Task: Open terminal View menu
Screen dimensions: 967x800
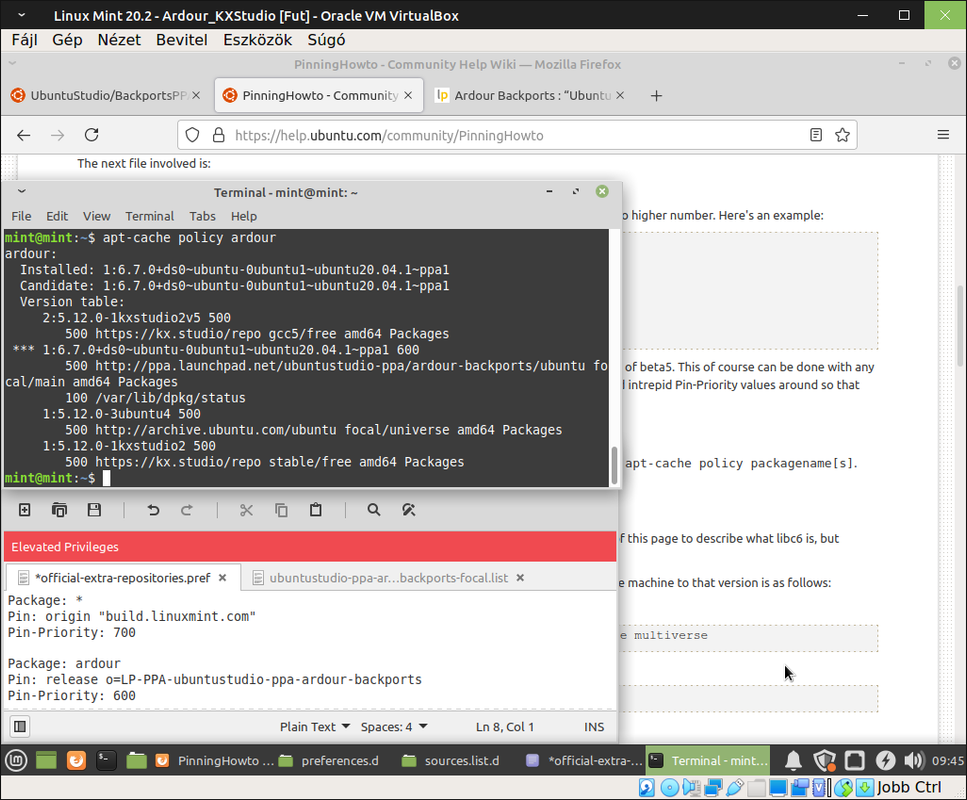Action: [97, 216]
